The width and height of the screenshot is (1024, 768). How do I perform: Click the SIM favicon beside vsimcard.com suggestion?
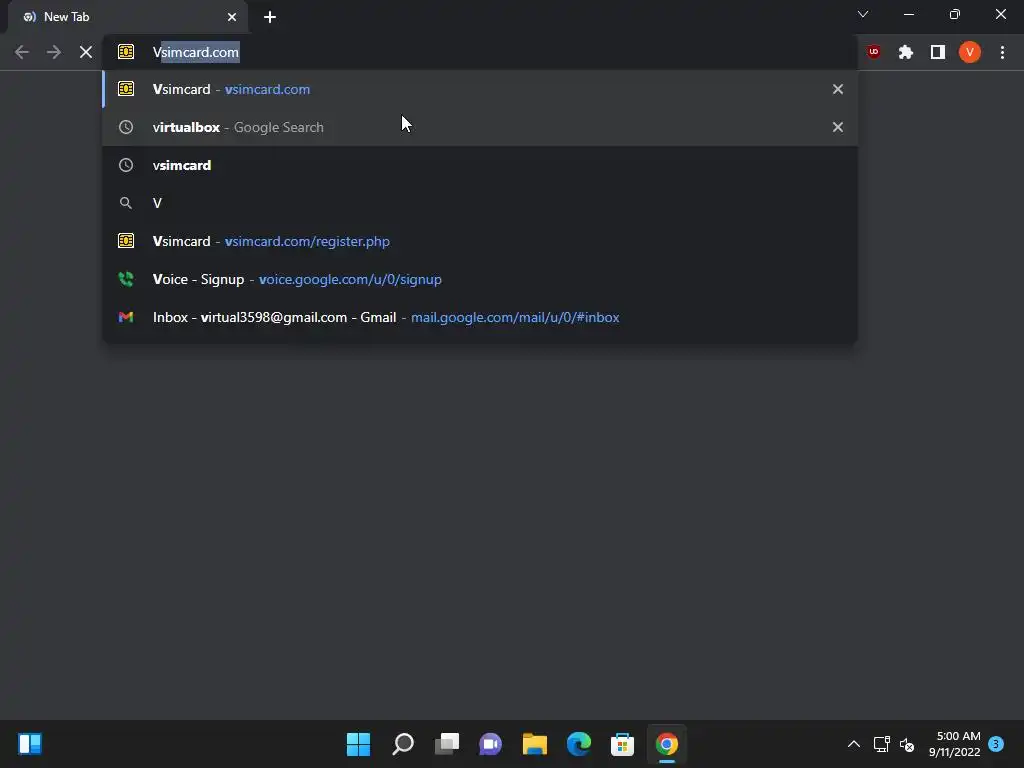pyautogui.click(x=126, y=89)
